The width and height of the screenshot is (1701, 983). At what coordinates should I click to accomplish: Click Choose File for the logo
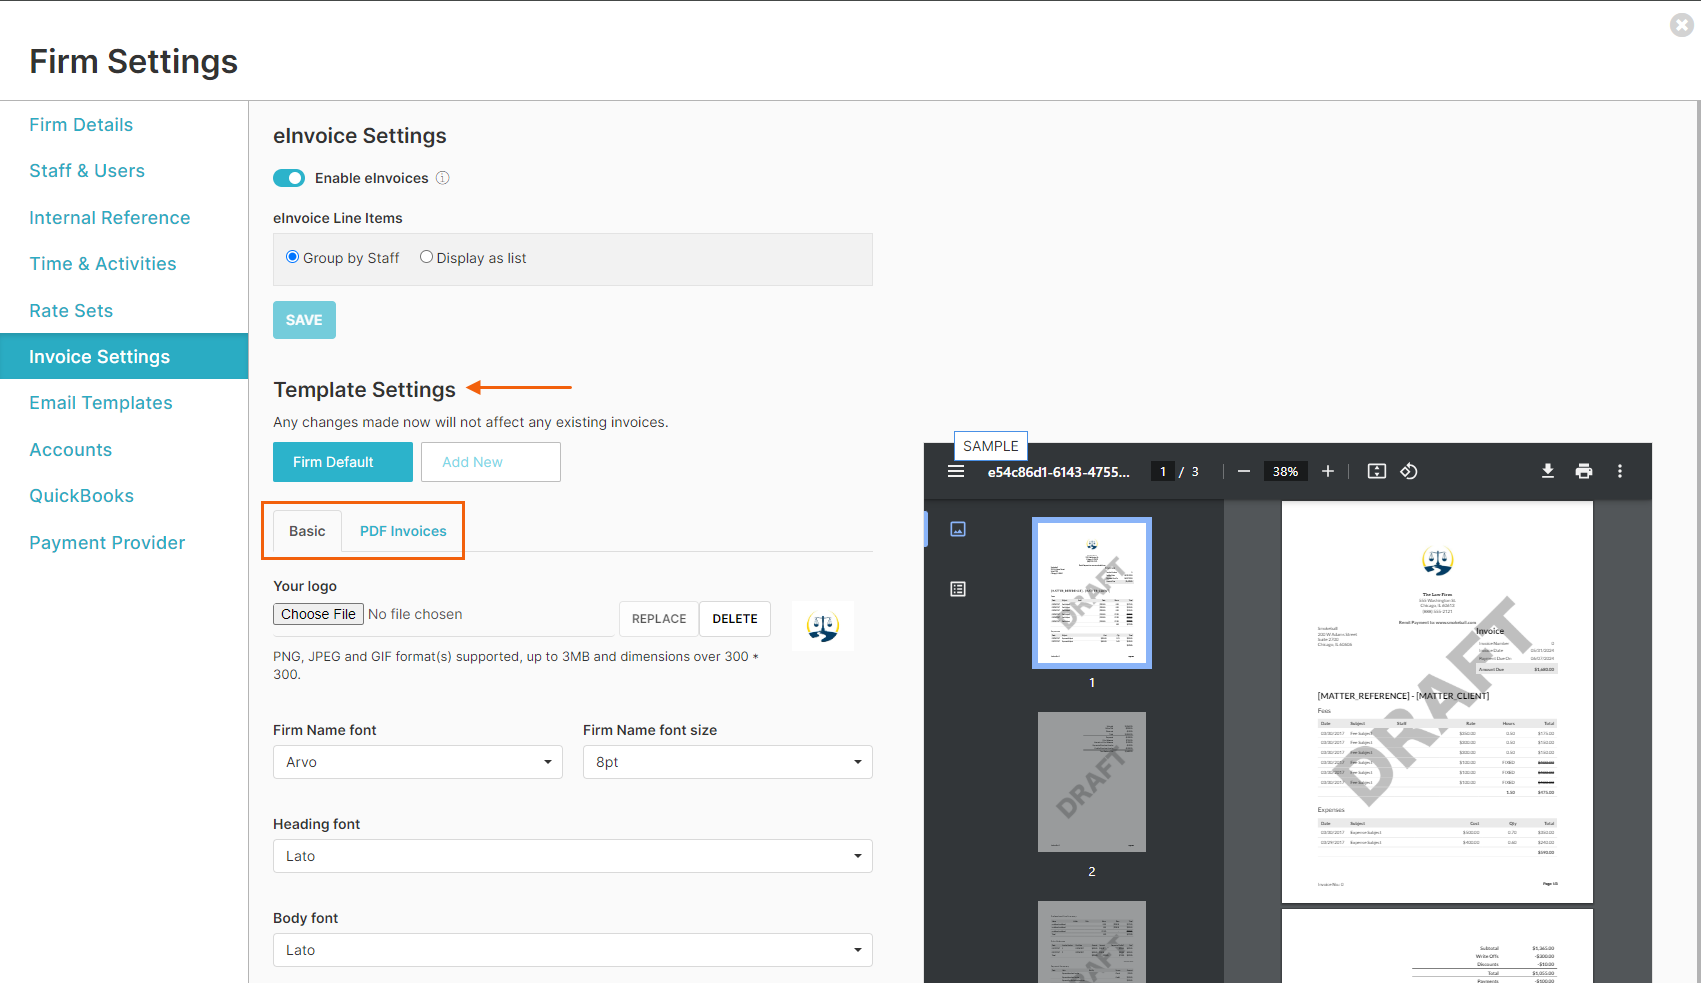coord(318,614)
